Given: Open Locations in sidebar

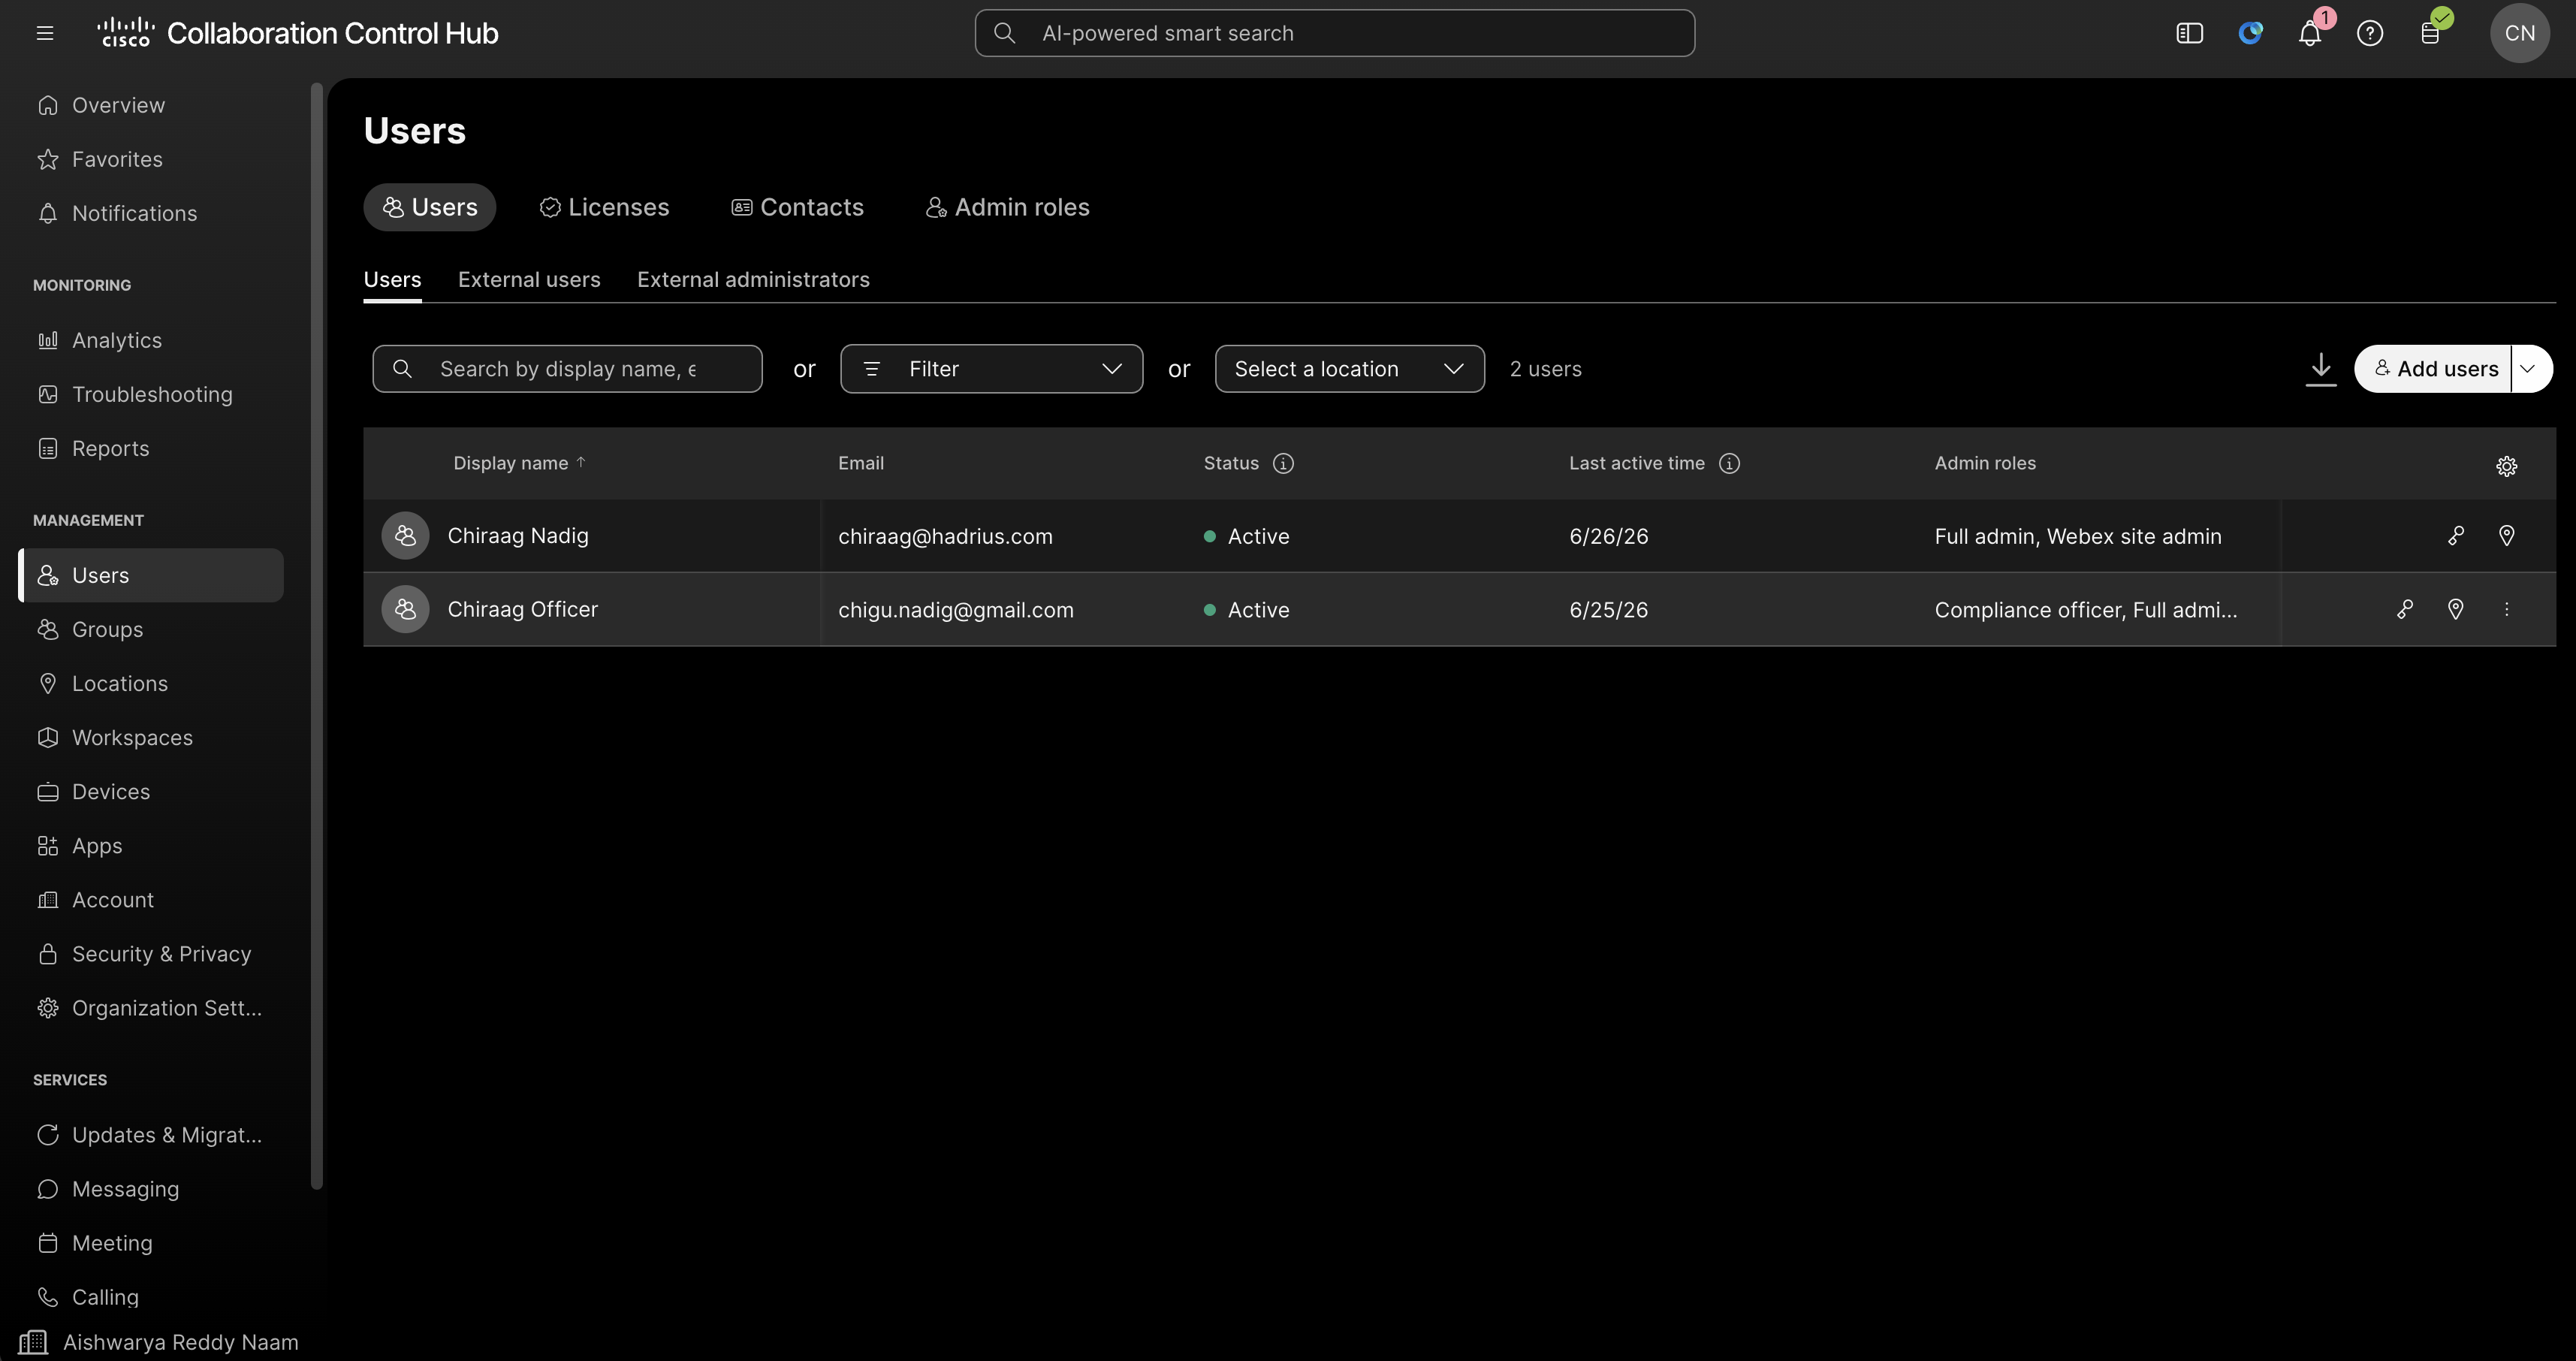Looking at the screenshot, I should click(x=151, y=683).
